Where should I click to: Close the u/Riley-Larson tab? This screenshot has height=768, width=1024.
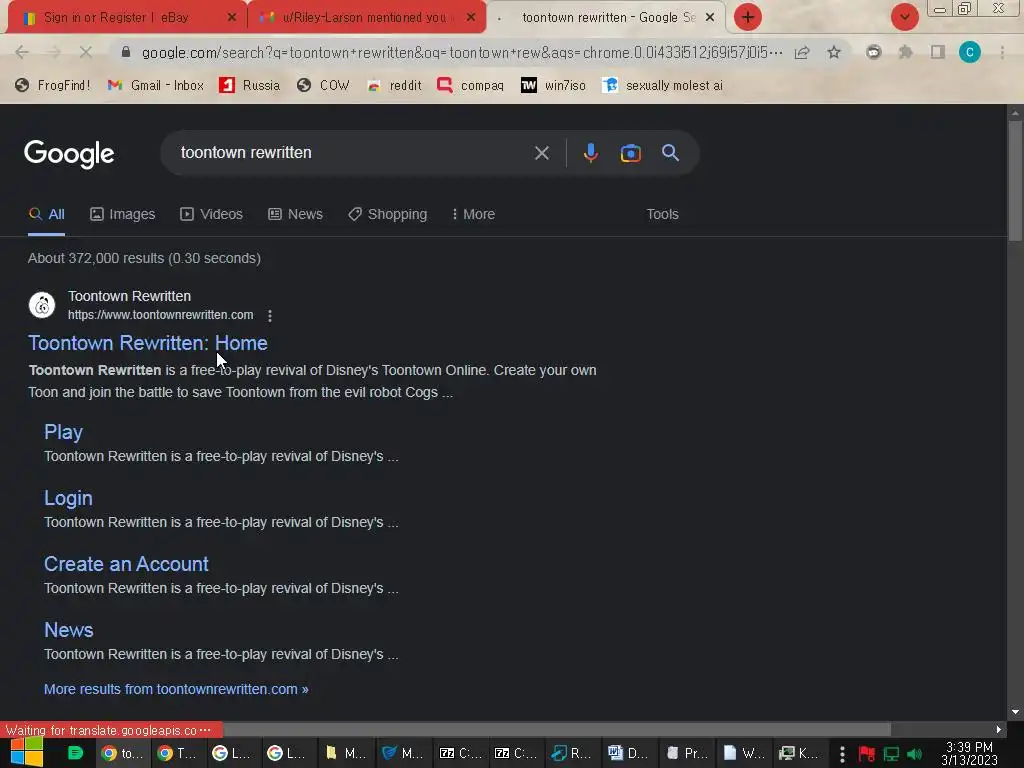[471, 18]
